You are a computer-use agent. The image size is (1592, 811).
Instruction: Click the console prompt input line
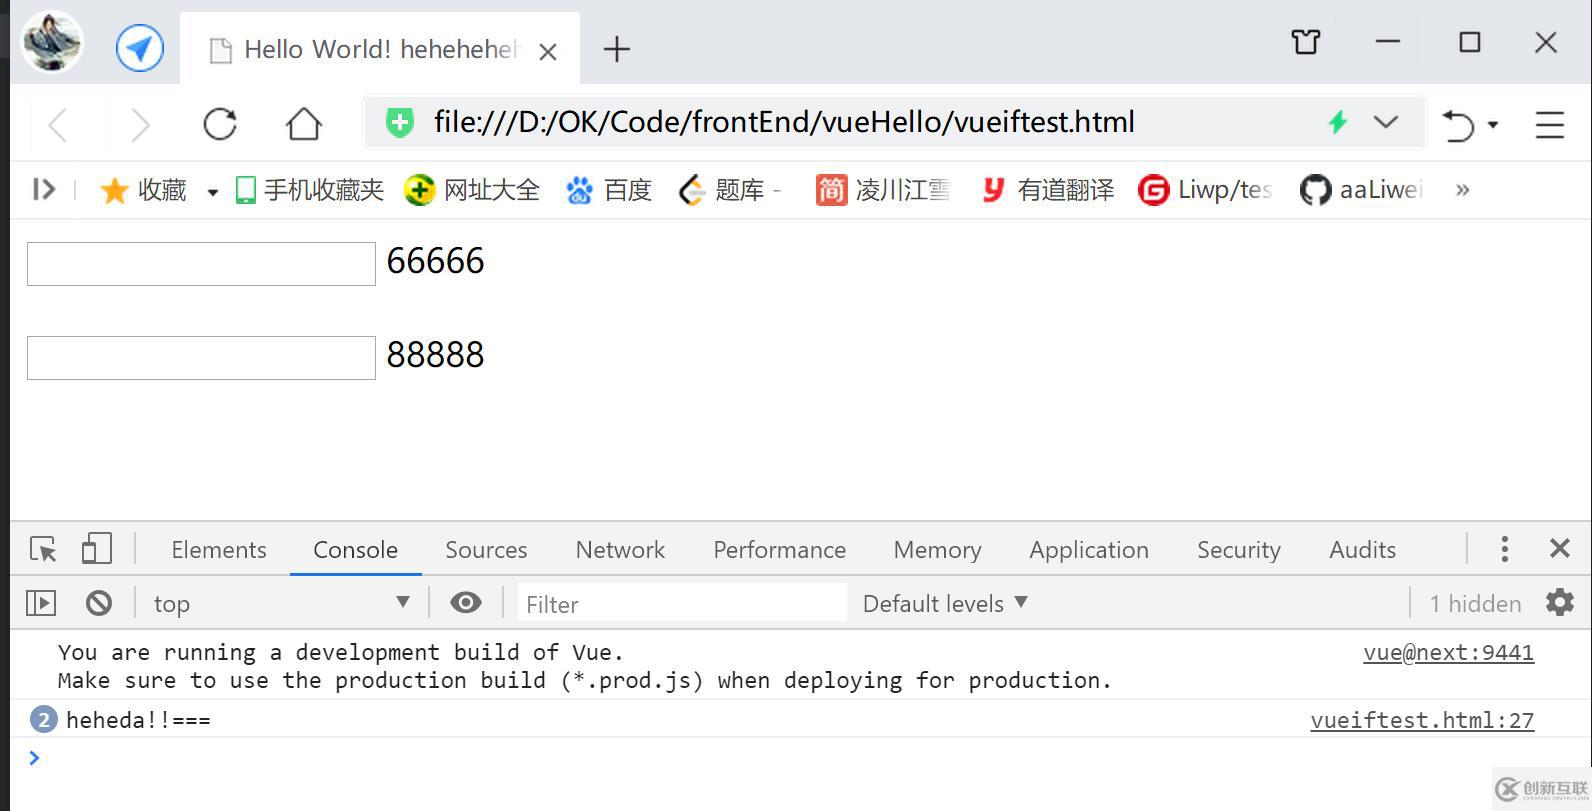(x=800, y=758)
